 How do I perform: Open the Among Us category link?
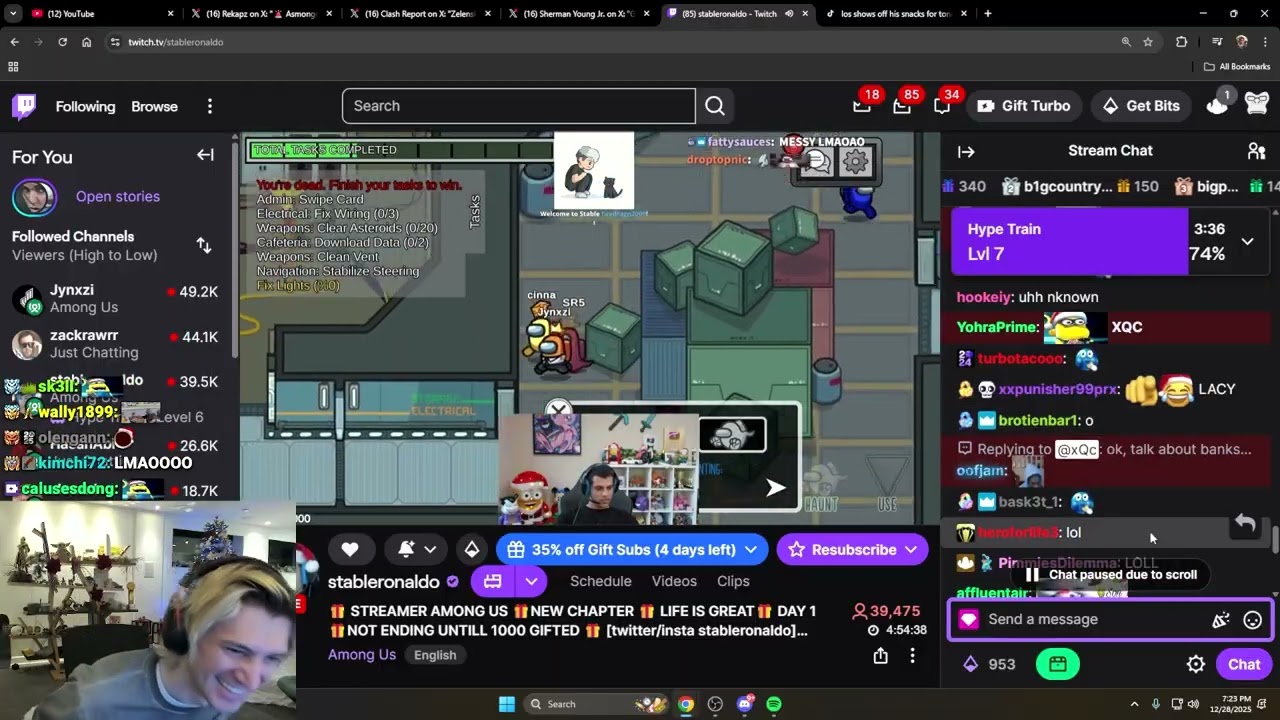tap(362, 654)
